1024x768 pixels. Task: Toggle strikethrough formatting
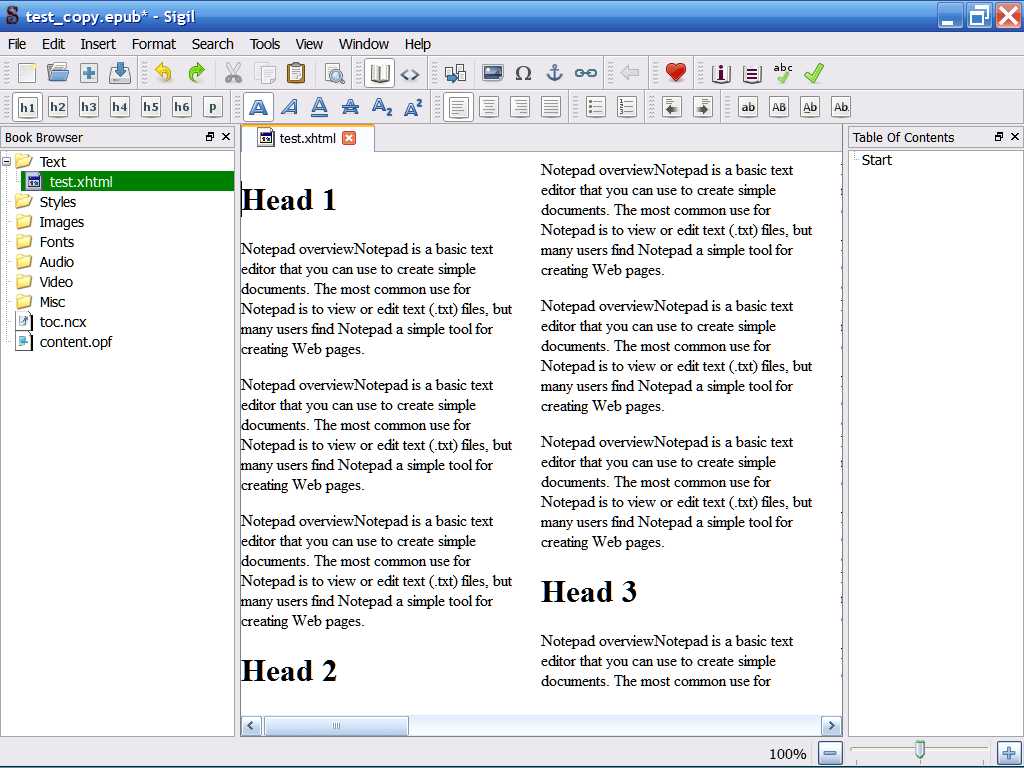click(351, 107)
